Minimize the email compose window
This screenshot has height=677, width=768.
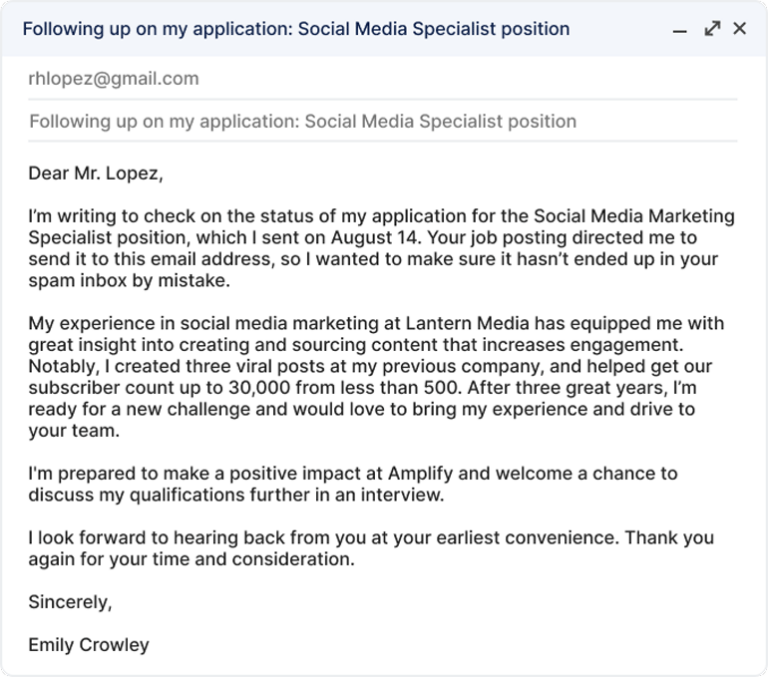[x=680, y=30]
